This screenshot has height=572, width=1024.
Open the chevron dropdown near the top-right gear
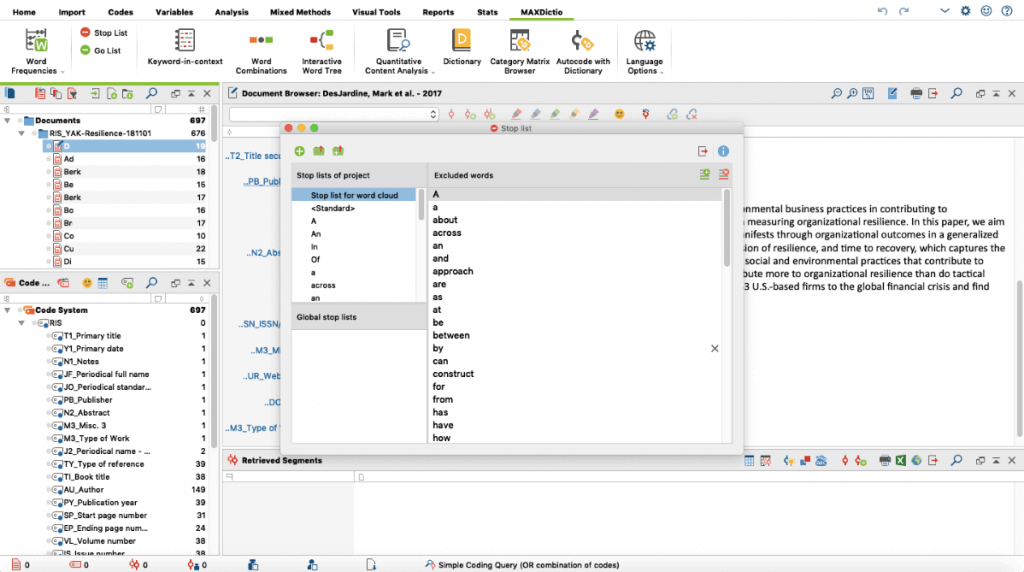point(944,11)
